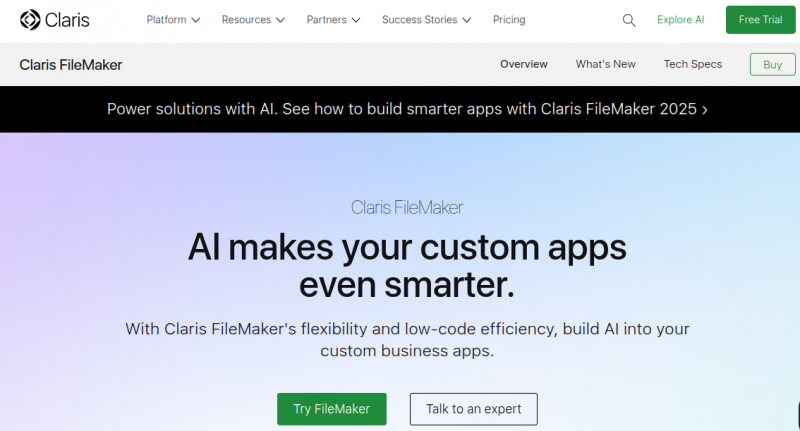The width and height of the screenshot is (800, 431).
Task: Click the Explore AI link
Action: coord(681,20)
